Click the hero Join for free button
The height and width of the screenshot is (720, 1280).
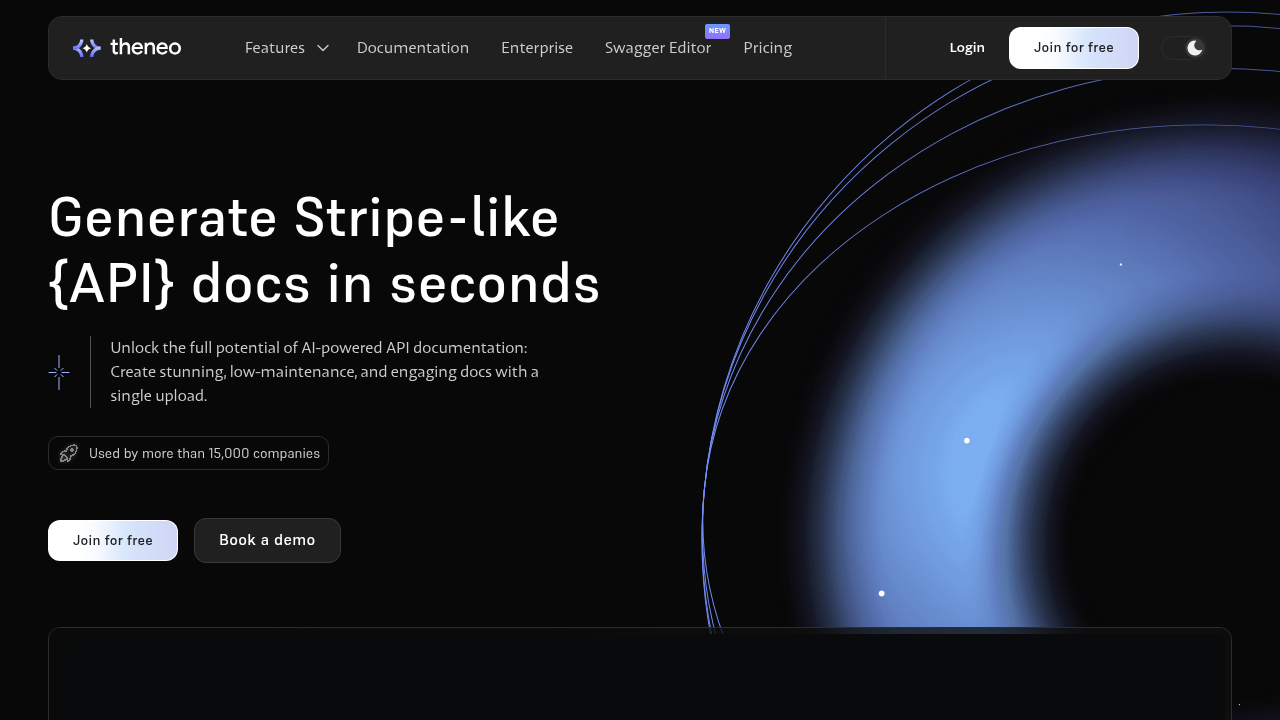(x=113, y=540)
